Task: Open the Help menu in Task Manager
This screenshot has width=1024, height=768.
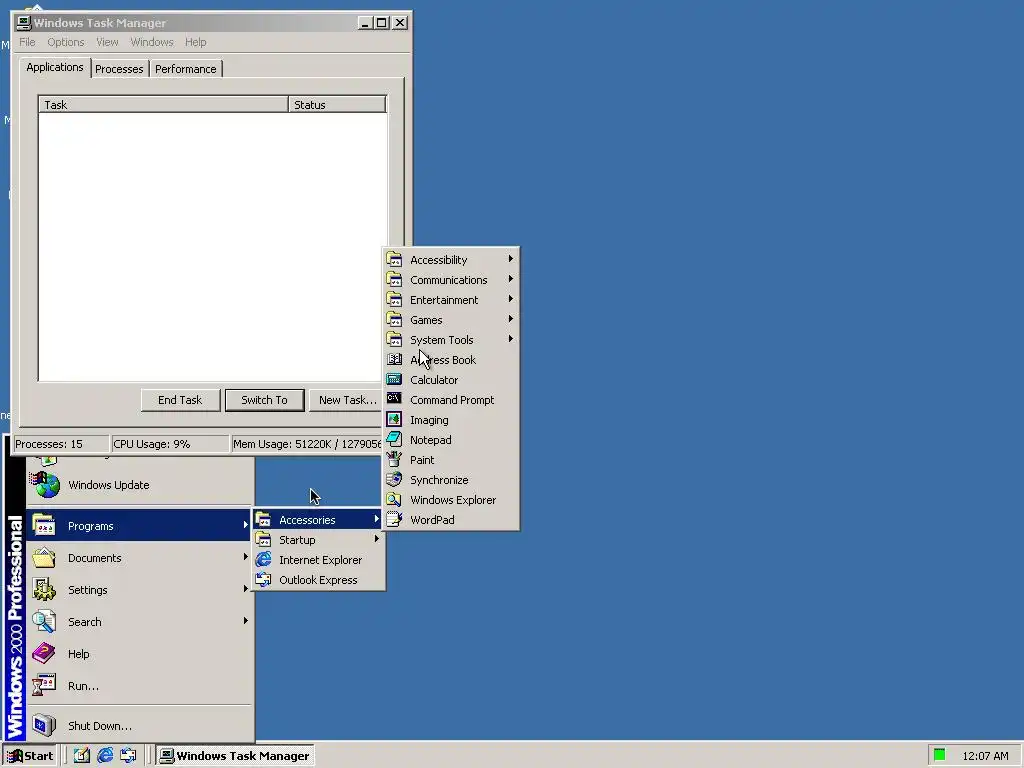Action: (x=195, y=42)
